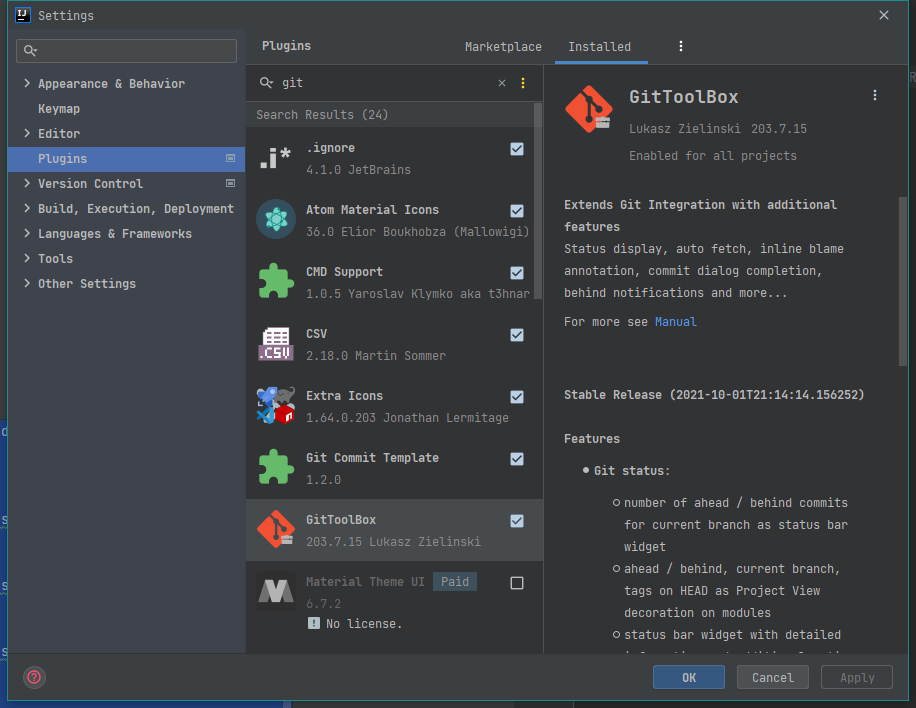This screenshot has width=916, height=708.
Task: Open the Manual link in description
Action: (x=675, y=322)
